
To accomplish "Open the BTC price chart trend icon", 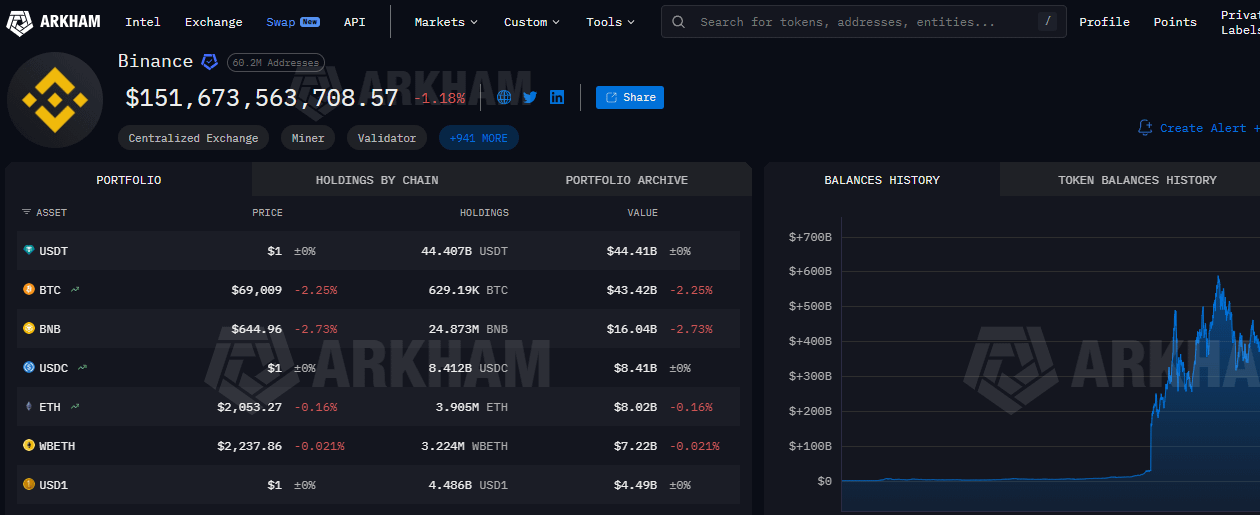I will pyautogui.click(x=75, y=290).
